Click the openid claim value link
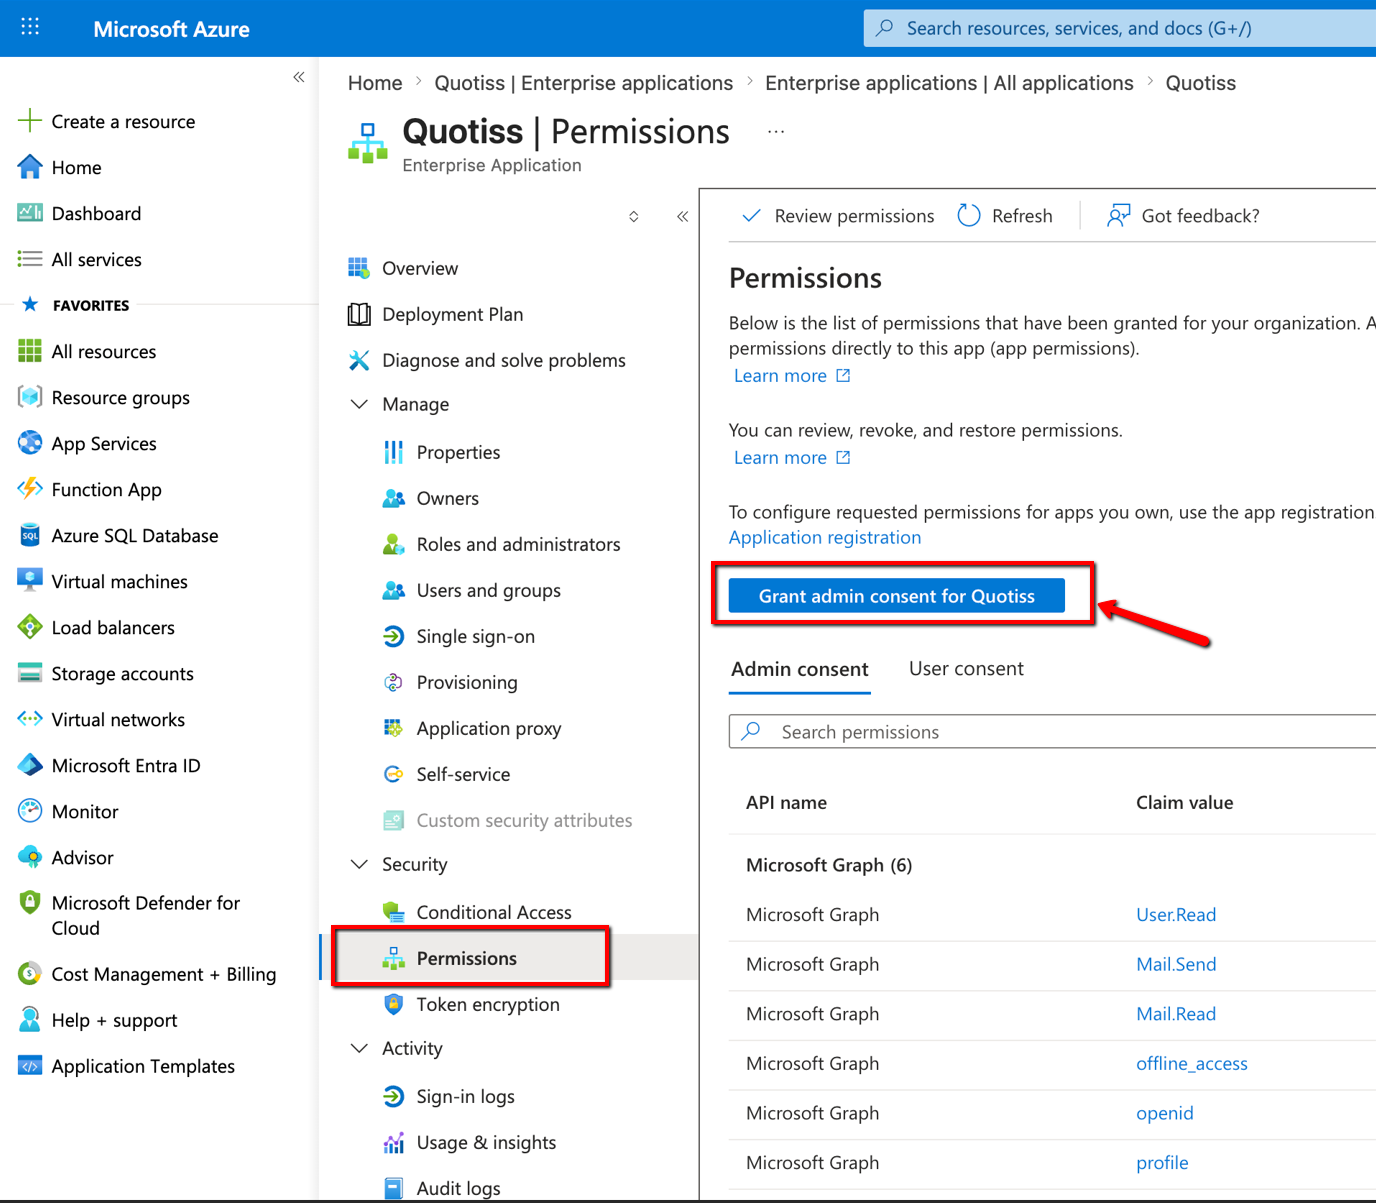 (1165, 1113)
